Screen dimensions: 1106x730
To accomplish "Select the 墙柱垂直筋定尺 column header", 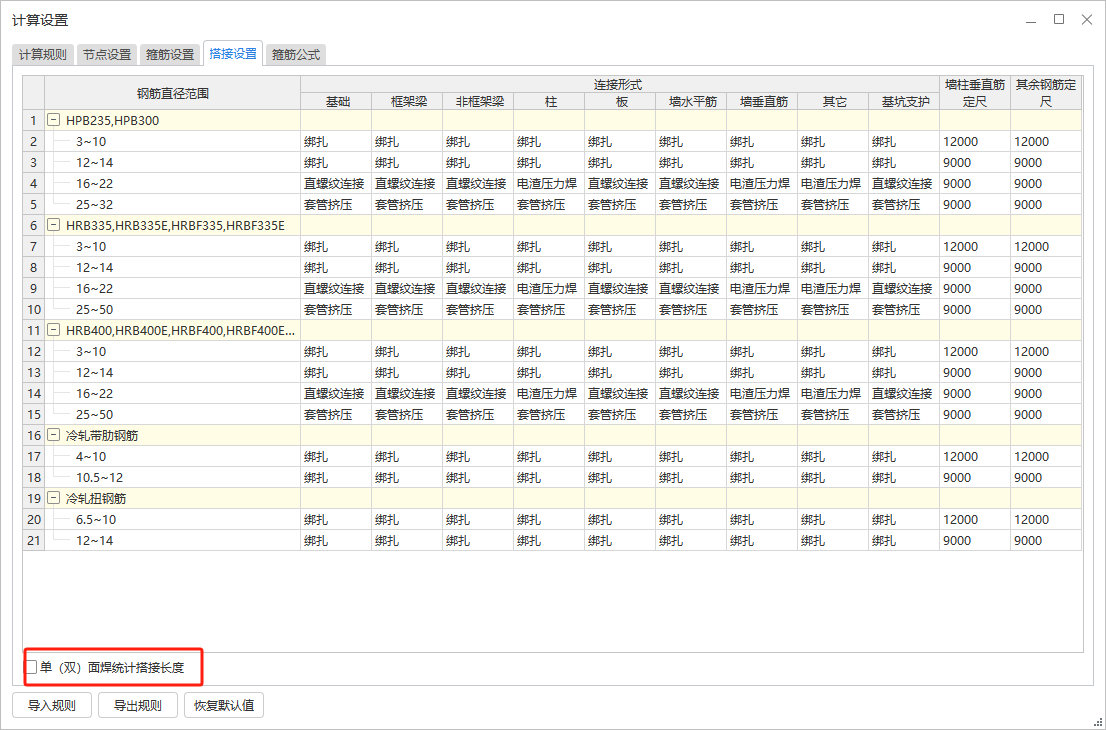I will click(976, 93).
